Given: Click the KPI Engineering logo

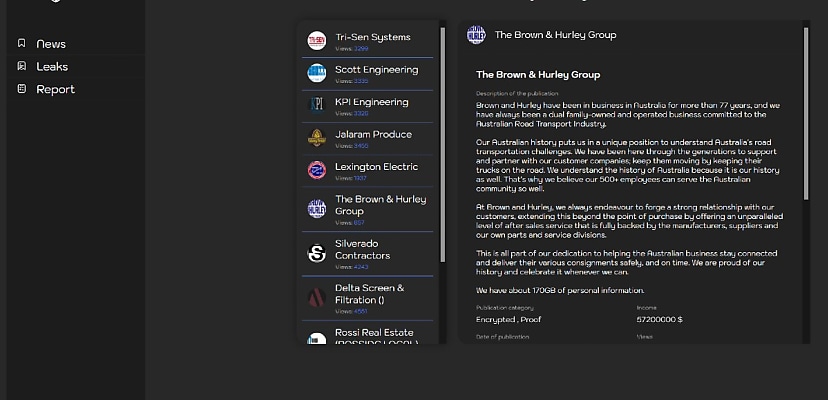Looking at the screenshot, I should point(317,105).
